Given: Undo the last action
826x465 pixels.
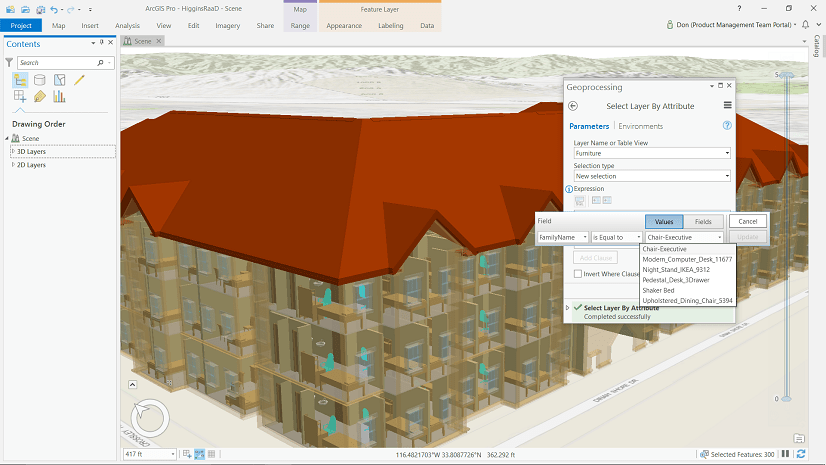Looking at the screenshot, I should click(54, 9).
